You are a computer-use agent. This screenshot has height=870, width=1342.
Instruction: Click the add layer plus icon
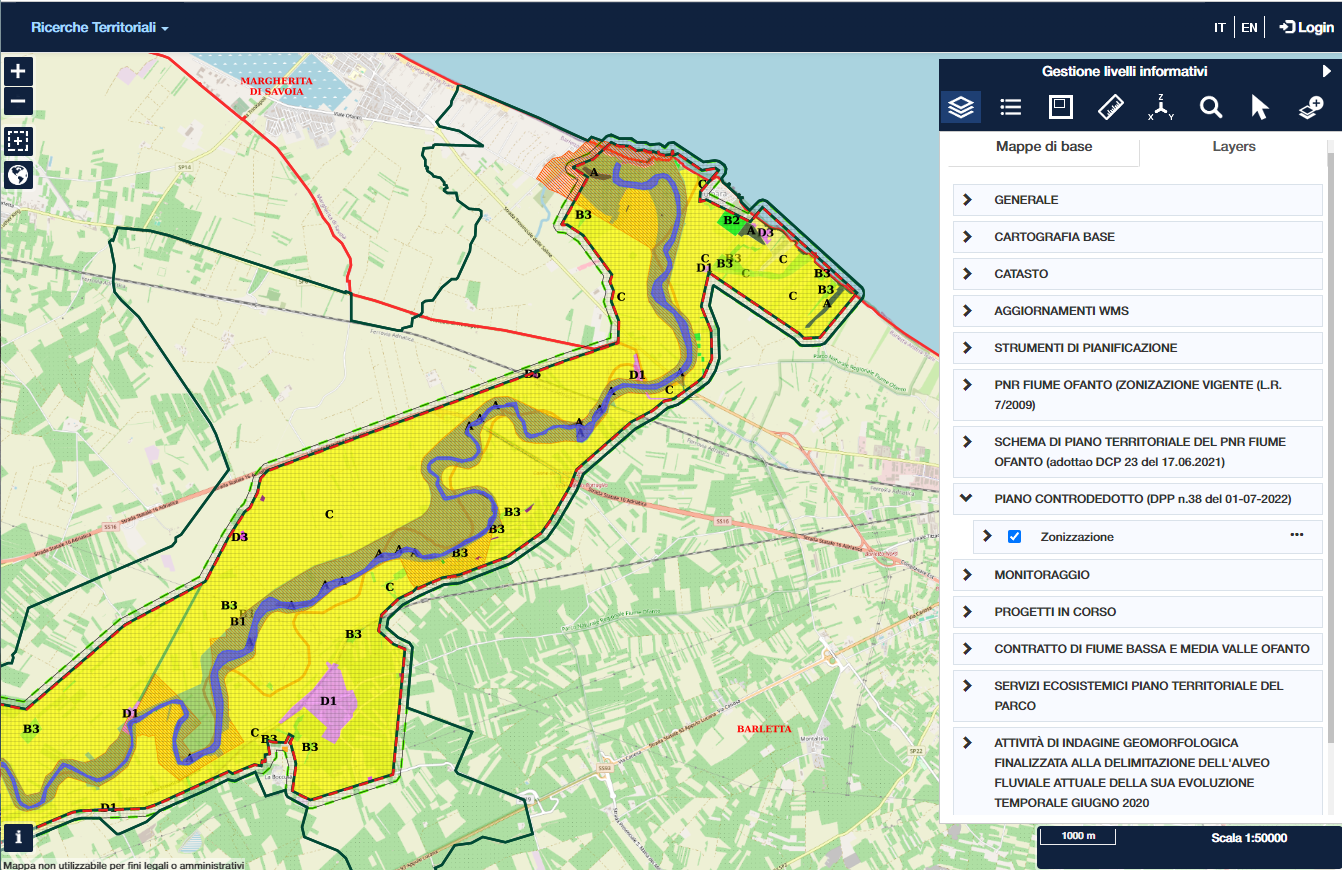[x=1311, y=107]
